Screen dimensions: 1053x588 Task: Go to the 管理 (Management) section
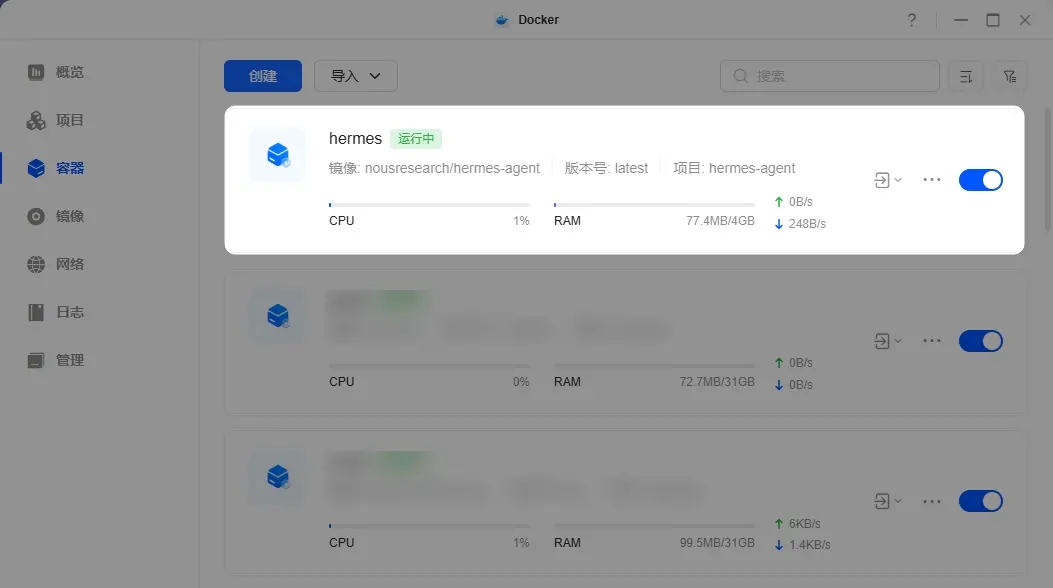pyautogui.click(x=70, y=359)
